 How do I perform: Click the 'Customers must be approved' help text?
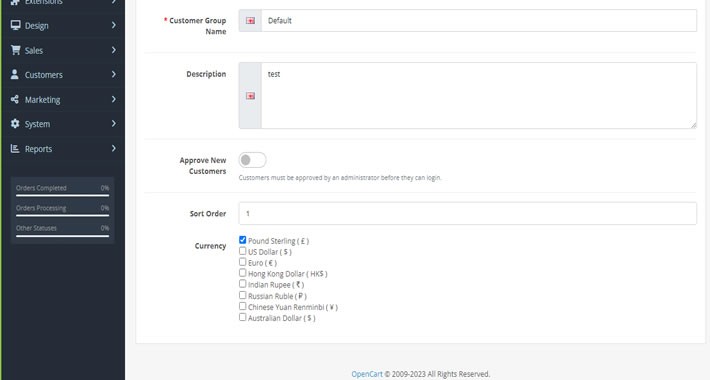click(340, 178)
